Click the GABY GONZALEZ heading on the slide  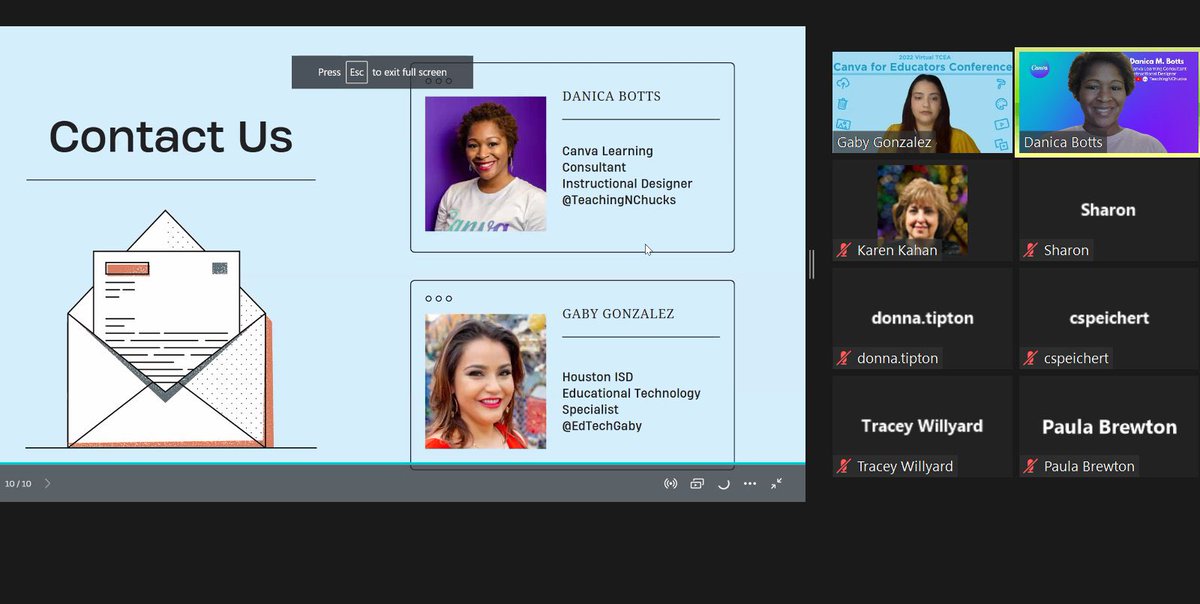click(618, 314)
